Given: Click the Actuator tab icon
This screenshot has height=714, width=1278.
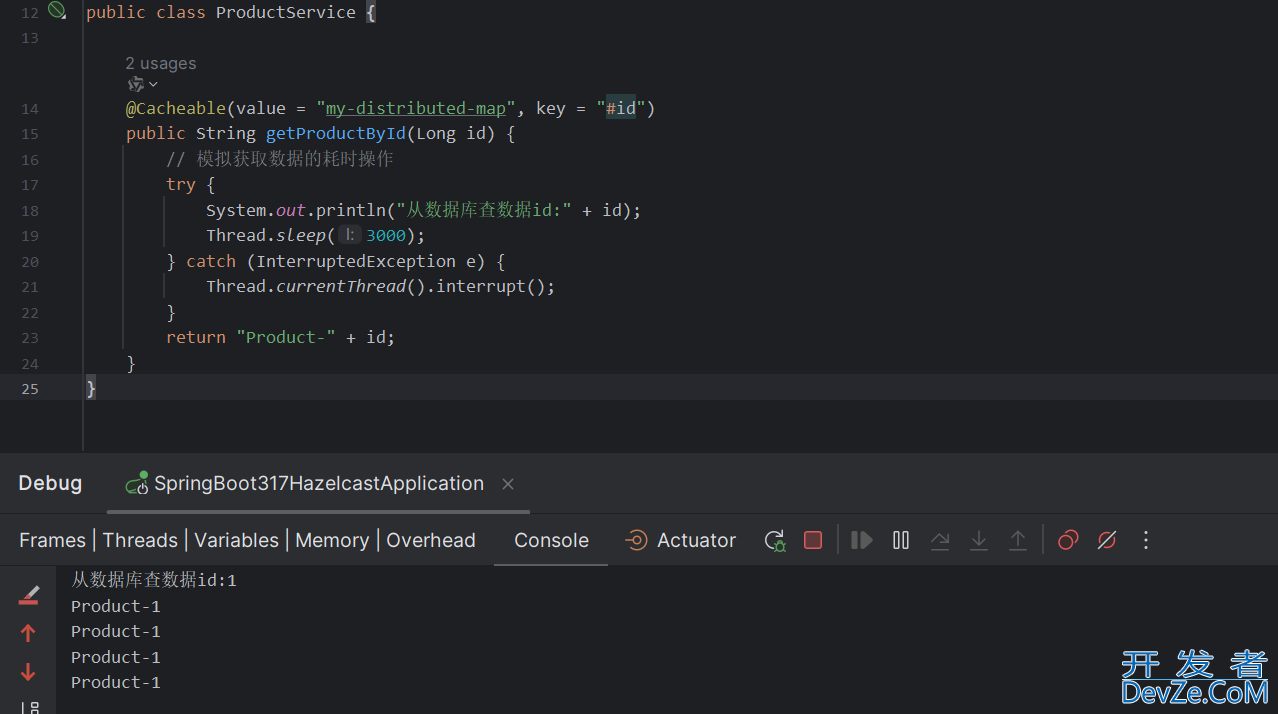Looking at the screenshot, I should tap(636, 540).
